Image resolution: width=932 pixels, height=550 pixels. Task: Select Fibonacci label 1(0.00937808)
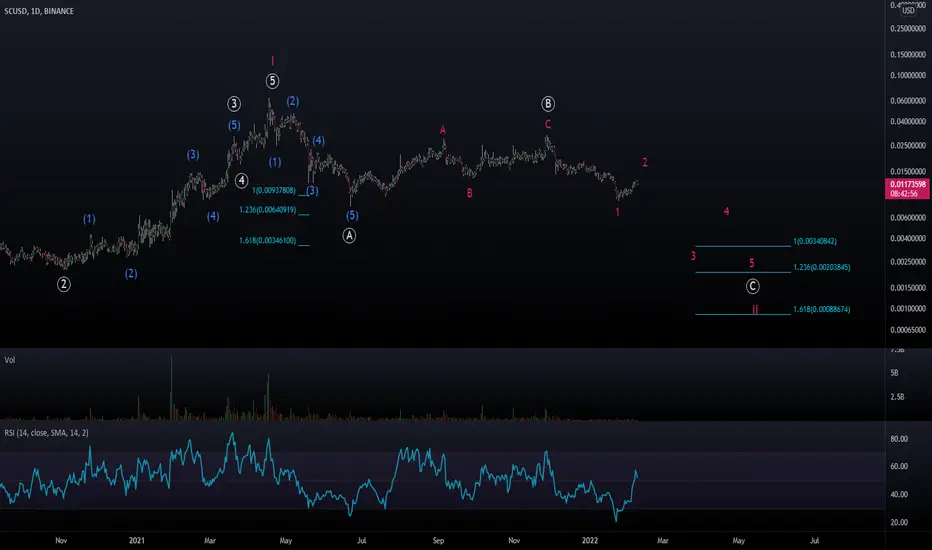273,190
